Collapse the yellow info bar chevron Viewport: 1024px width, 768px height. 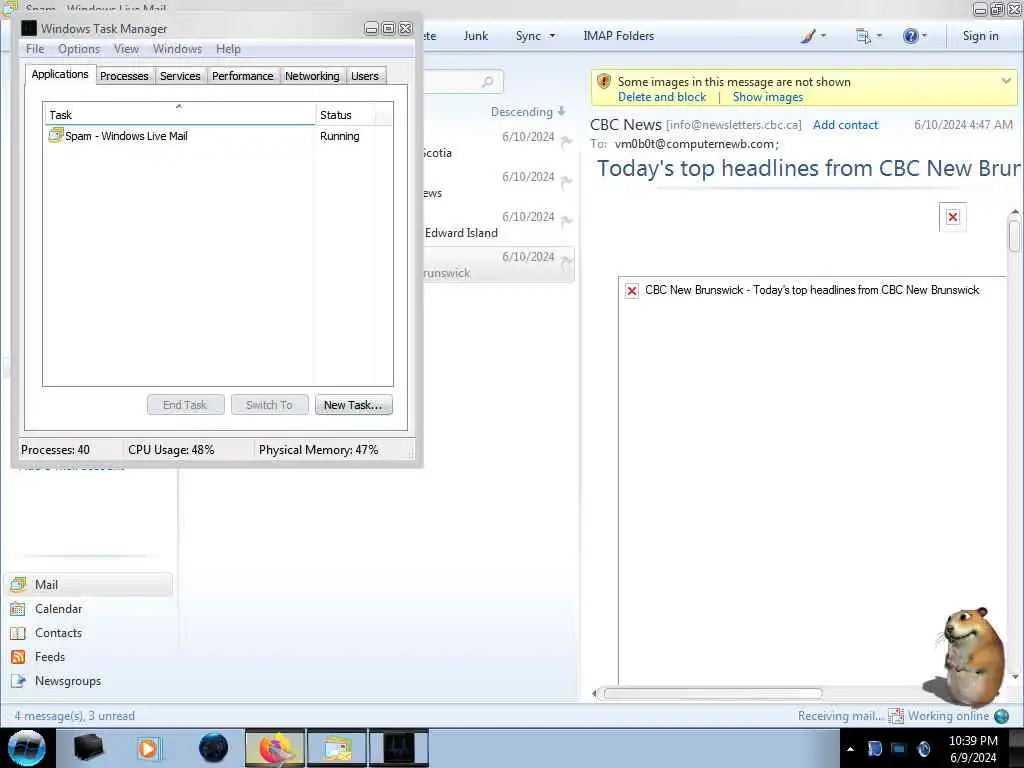tap(1006, 81)
